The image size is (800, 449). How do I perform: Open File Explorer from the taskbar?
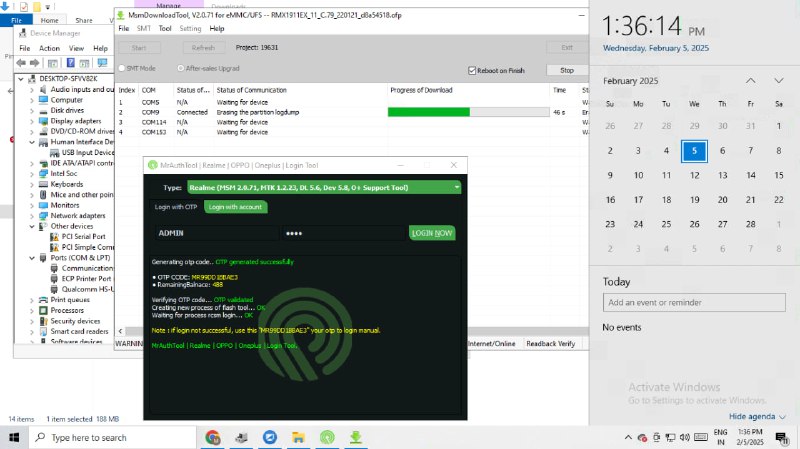click(x=298, y=437)
